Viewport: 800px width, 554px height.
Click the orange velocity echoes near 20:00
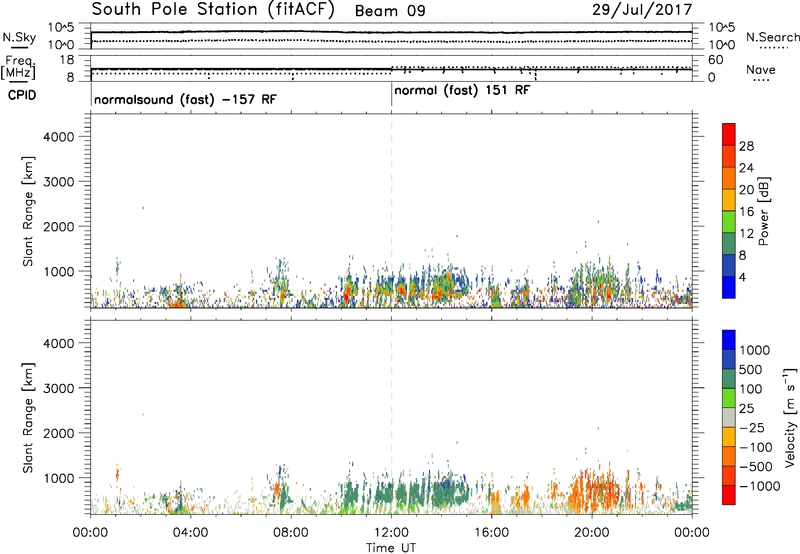tap(594, 490)
